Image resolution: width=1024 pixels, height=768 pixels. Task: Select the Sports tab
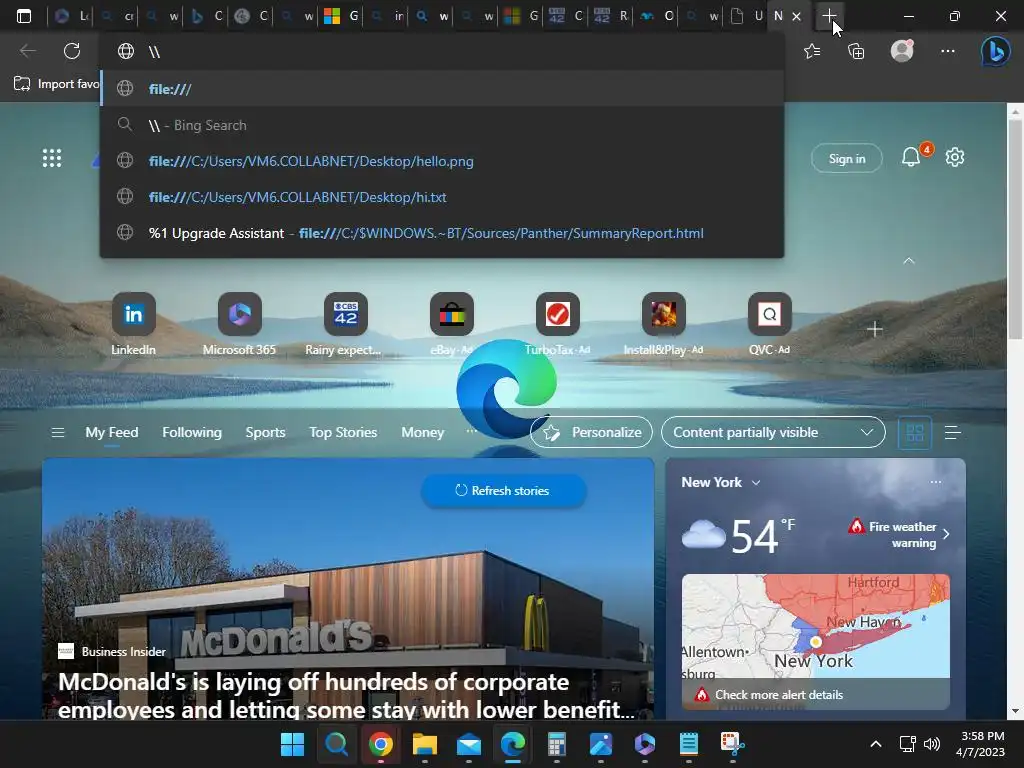(x=265, y=432)
